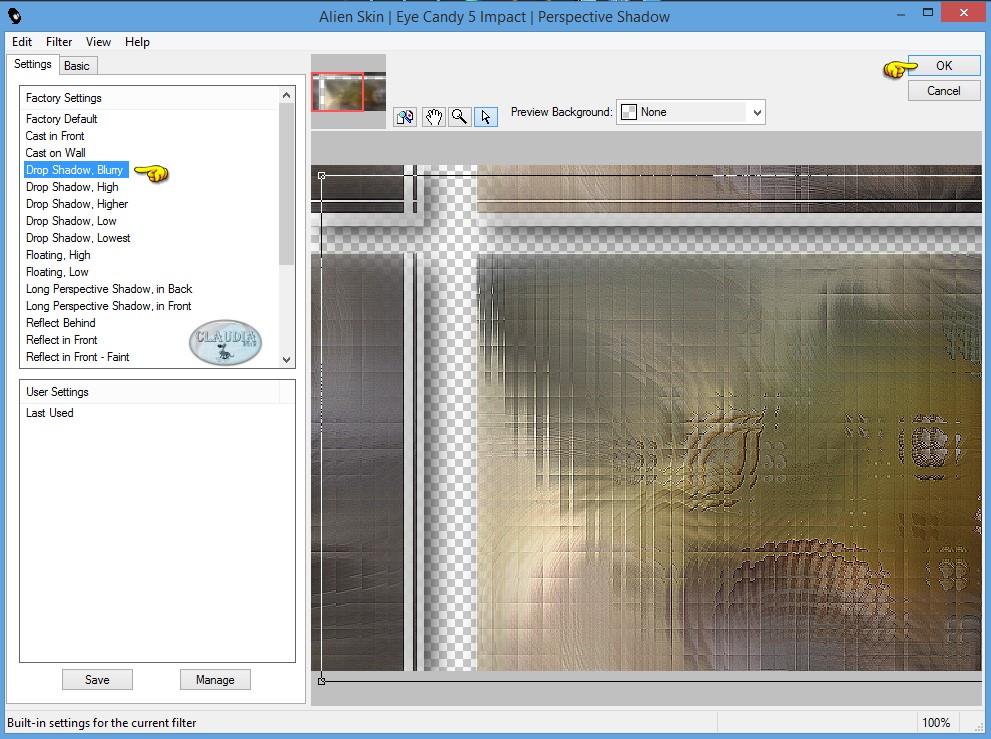Select the zoom magnifier tool
991x739 pixels.
(459, 117)
